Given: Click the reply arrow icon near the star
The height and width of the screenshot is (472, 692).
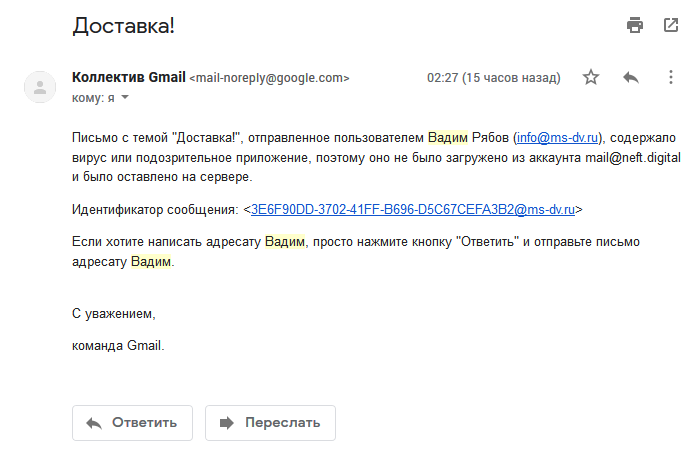Looking at the screenshot, I should click(x=631, y=78).
